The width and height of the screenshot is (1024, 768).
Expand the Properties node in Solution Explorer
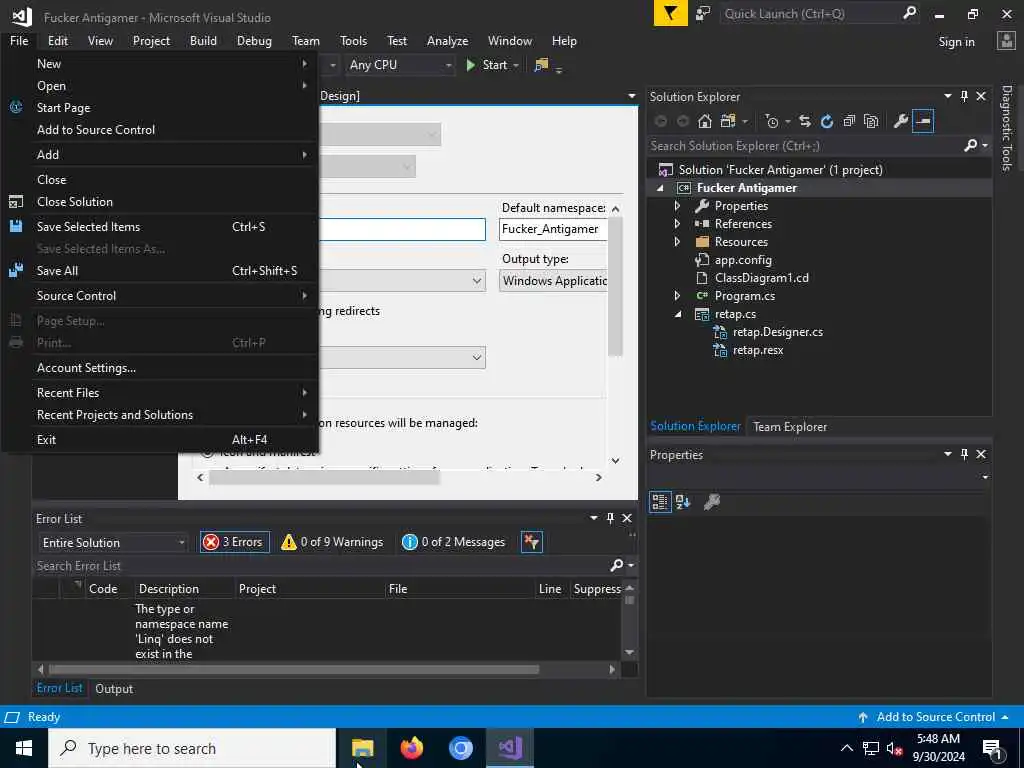point(677,206)
